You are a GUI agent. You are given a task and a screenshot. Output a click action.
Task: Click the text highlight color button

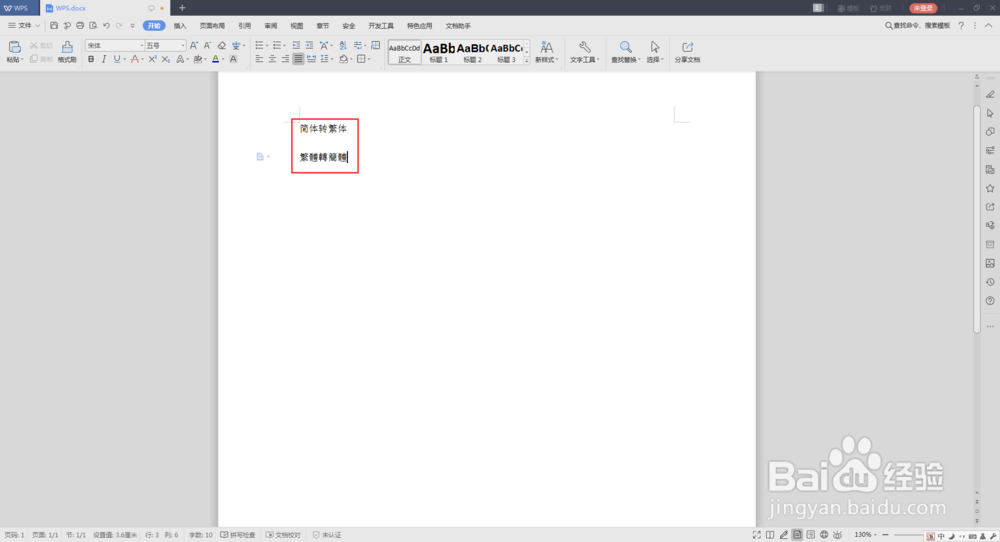pos(198,59)
